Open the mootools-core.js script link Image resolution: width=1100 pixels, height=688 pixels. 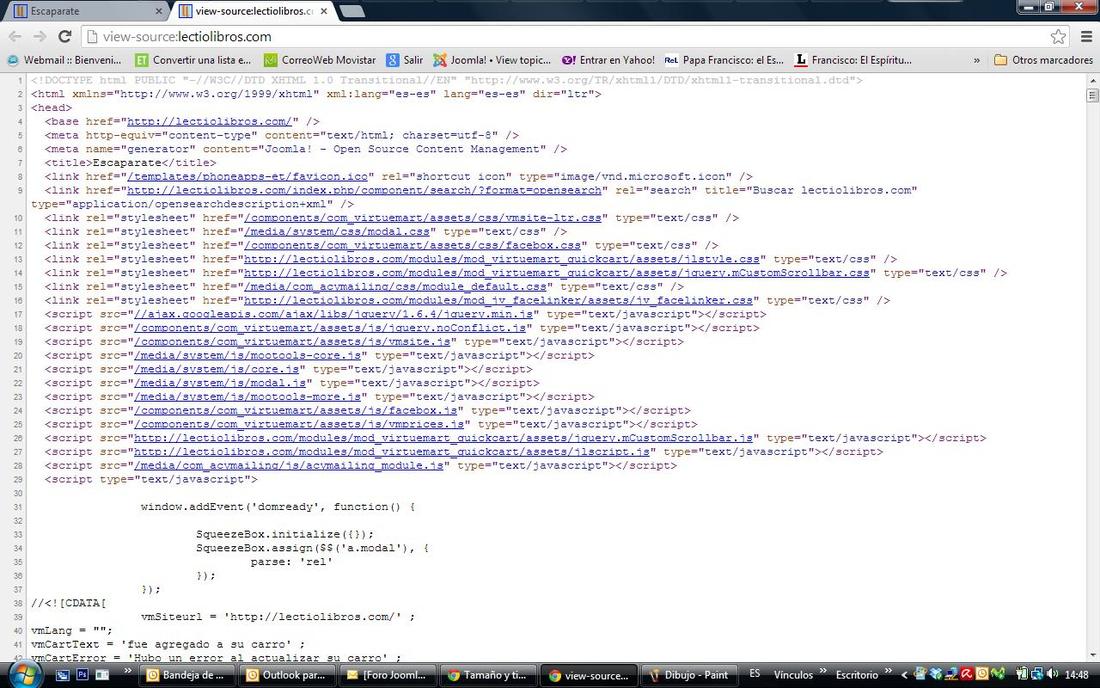click(x=247, y=355)
